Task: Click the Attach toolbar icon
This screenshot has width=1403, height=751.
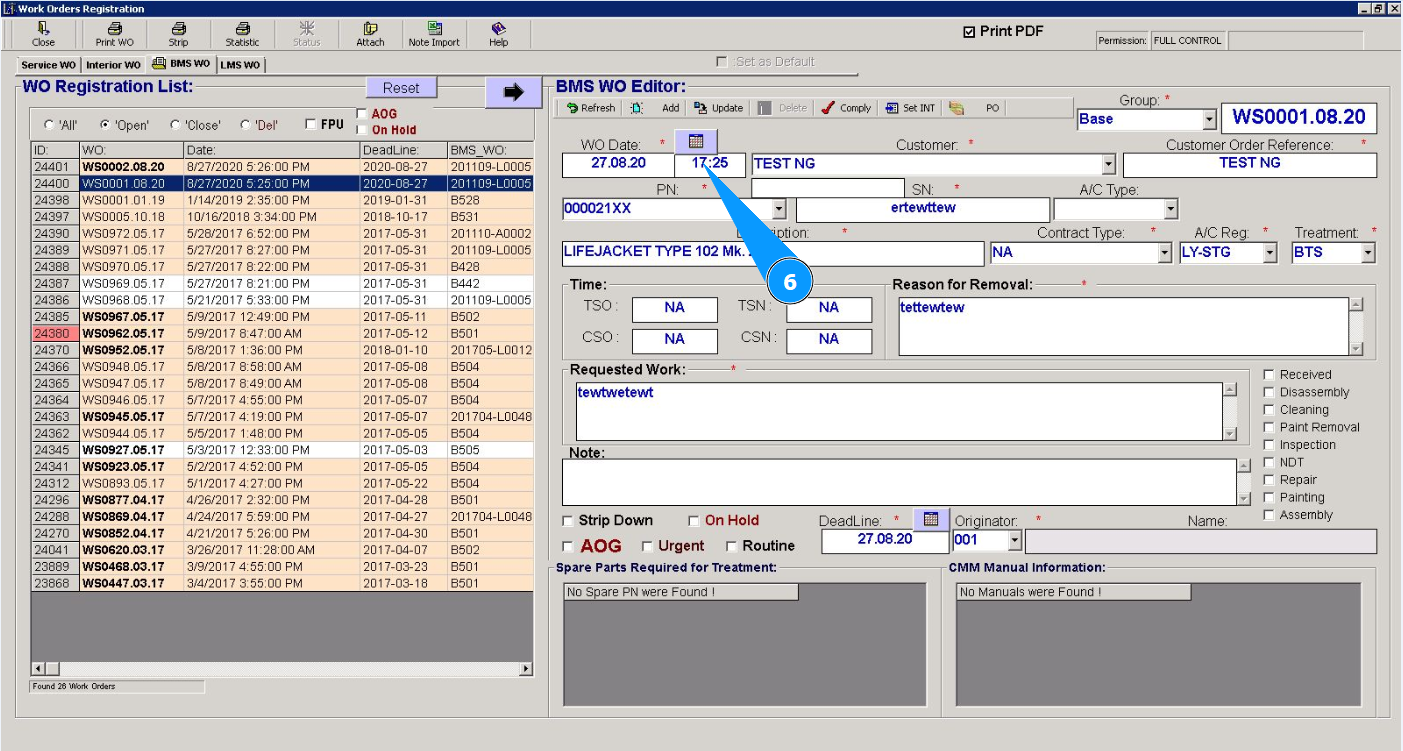Action: pos(370,34)
